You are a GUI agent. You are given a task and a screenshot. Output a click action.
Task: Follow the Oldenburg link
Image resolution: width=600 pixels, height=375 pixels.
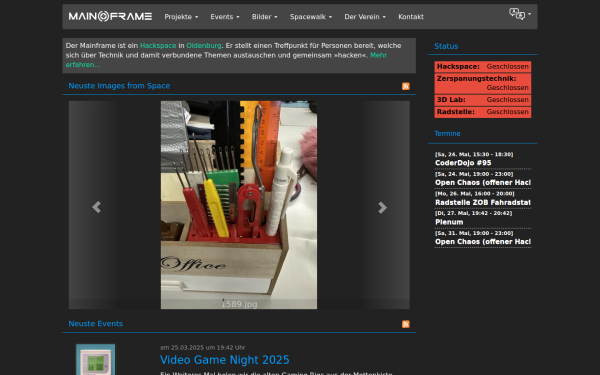click(x=204, y=46)
